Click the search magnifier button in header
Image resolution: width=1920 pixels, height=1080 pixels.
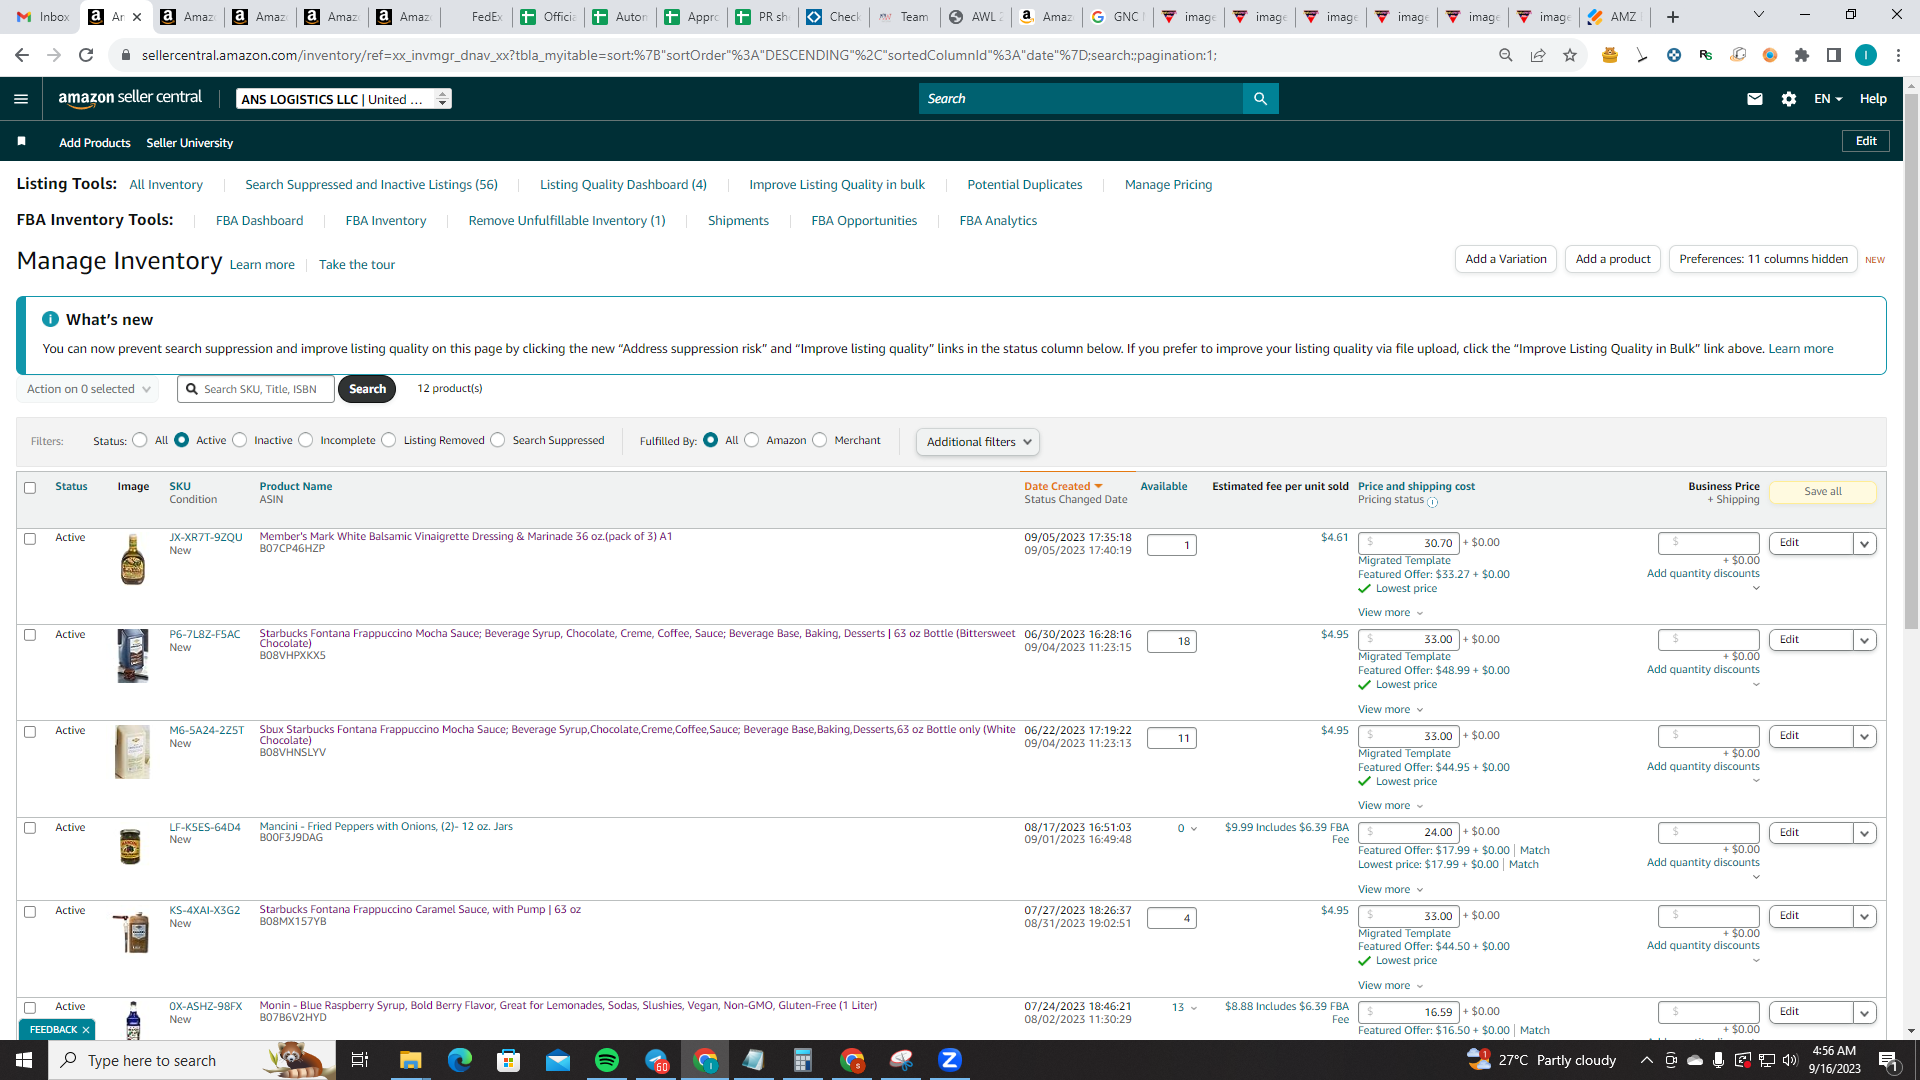pos(1260,99)
